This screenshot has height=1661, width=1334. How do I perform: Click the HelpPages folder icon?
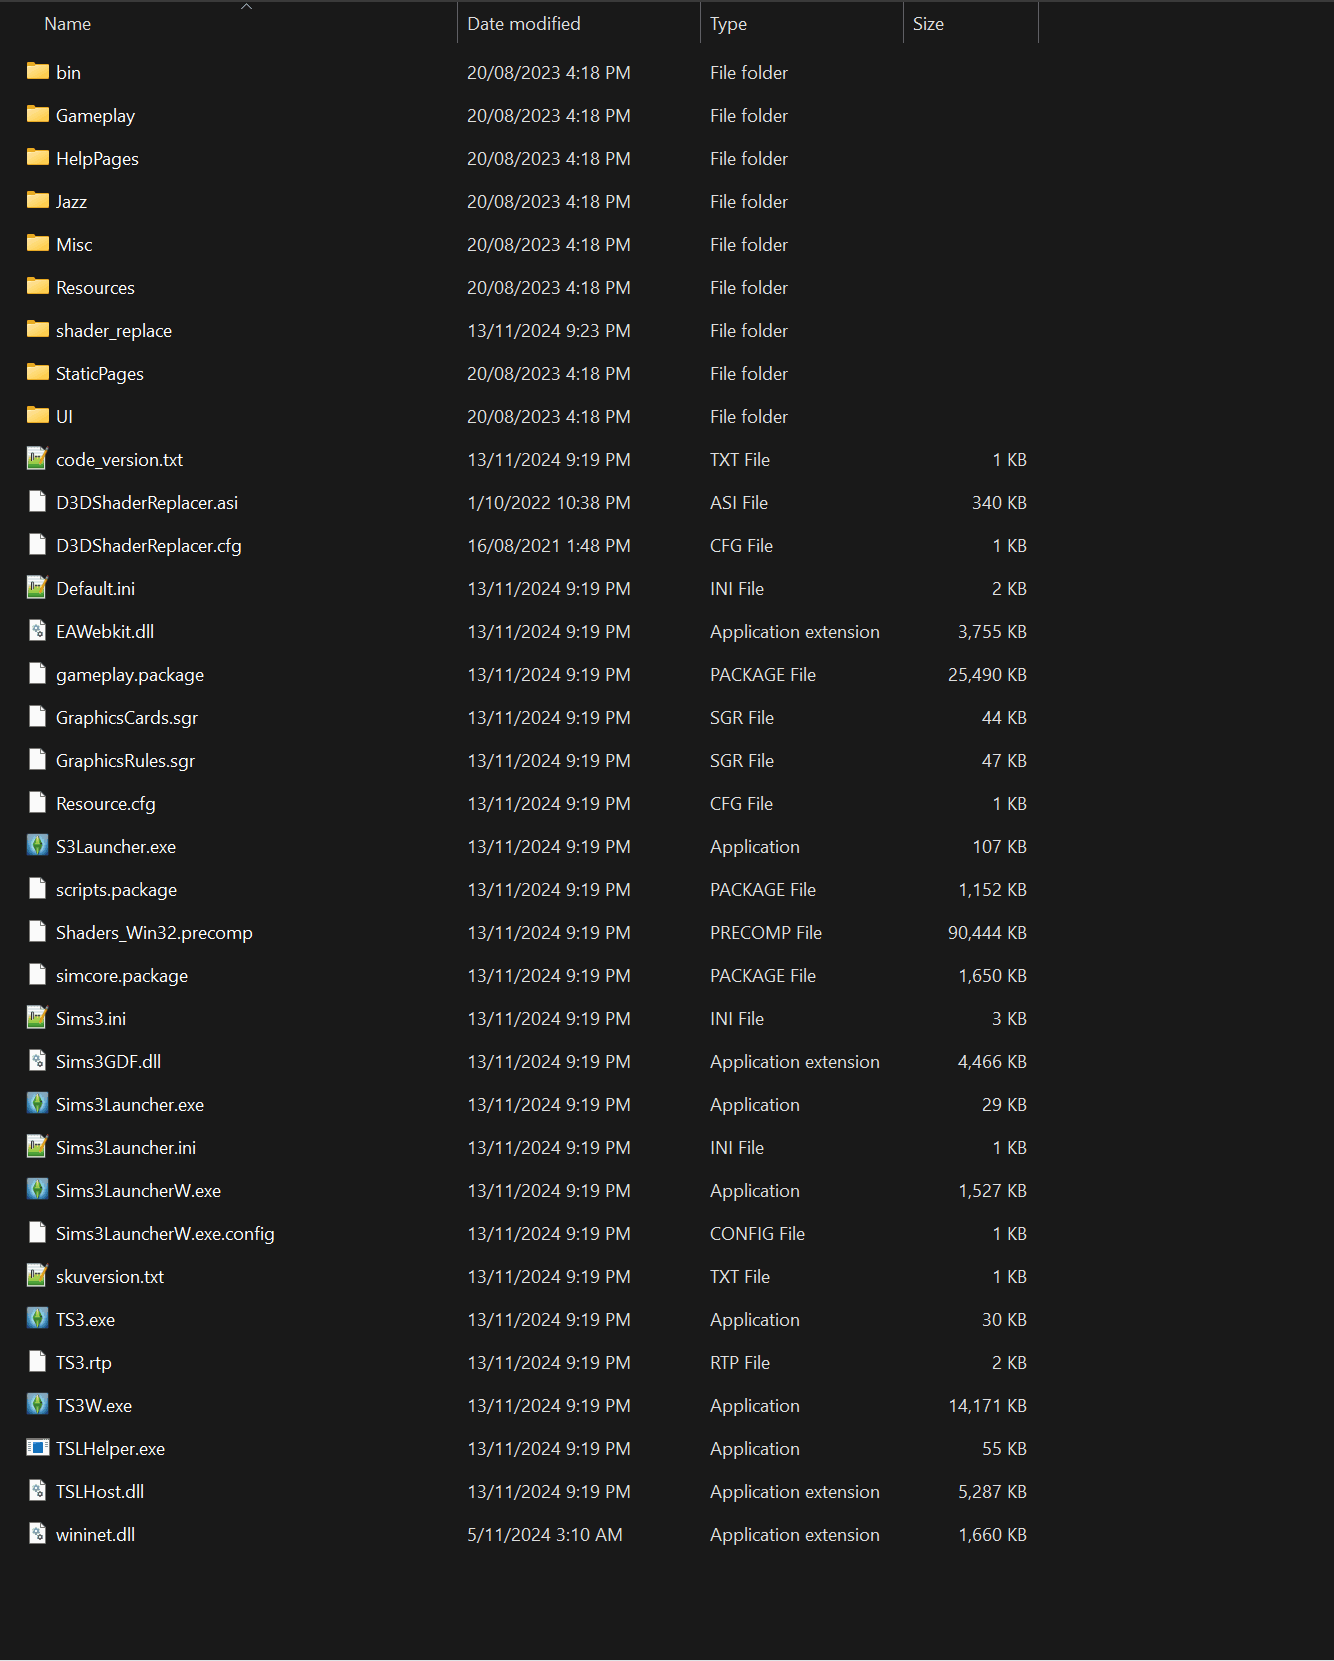(38, 158)
